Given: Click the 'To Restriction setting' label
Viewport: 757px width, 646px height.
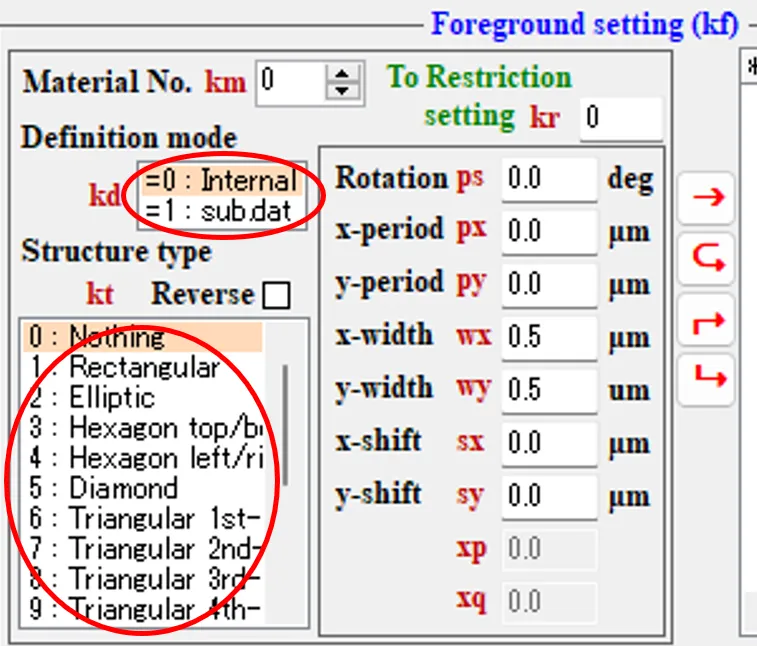Looking at the screenshot, I should 479,97.
